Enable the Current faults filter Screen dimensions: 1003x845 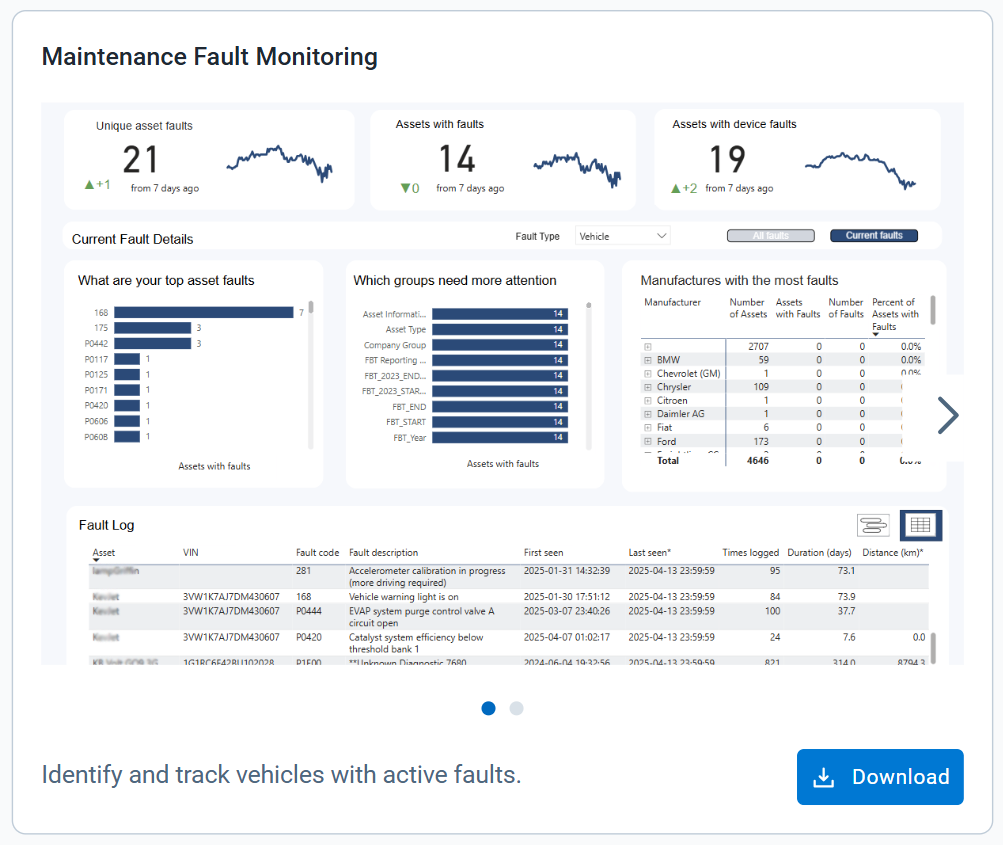[x=873, y=235]
